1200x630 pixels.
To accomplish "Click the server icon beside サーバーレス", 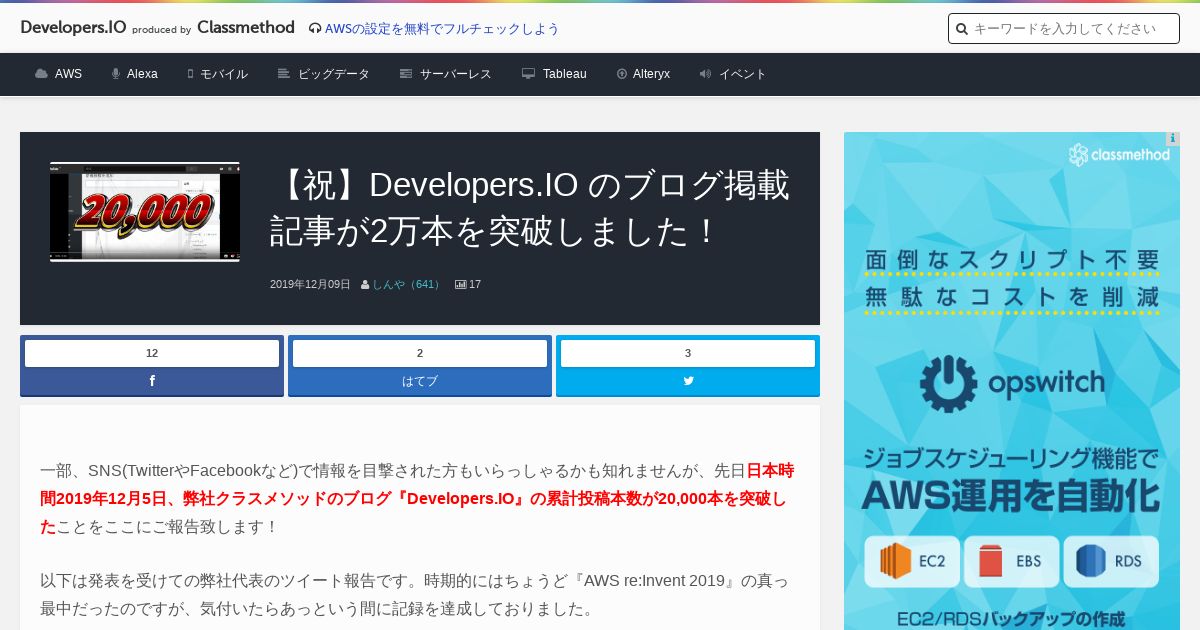I will tap(406, 74).
